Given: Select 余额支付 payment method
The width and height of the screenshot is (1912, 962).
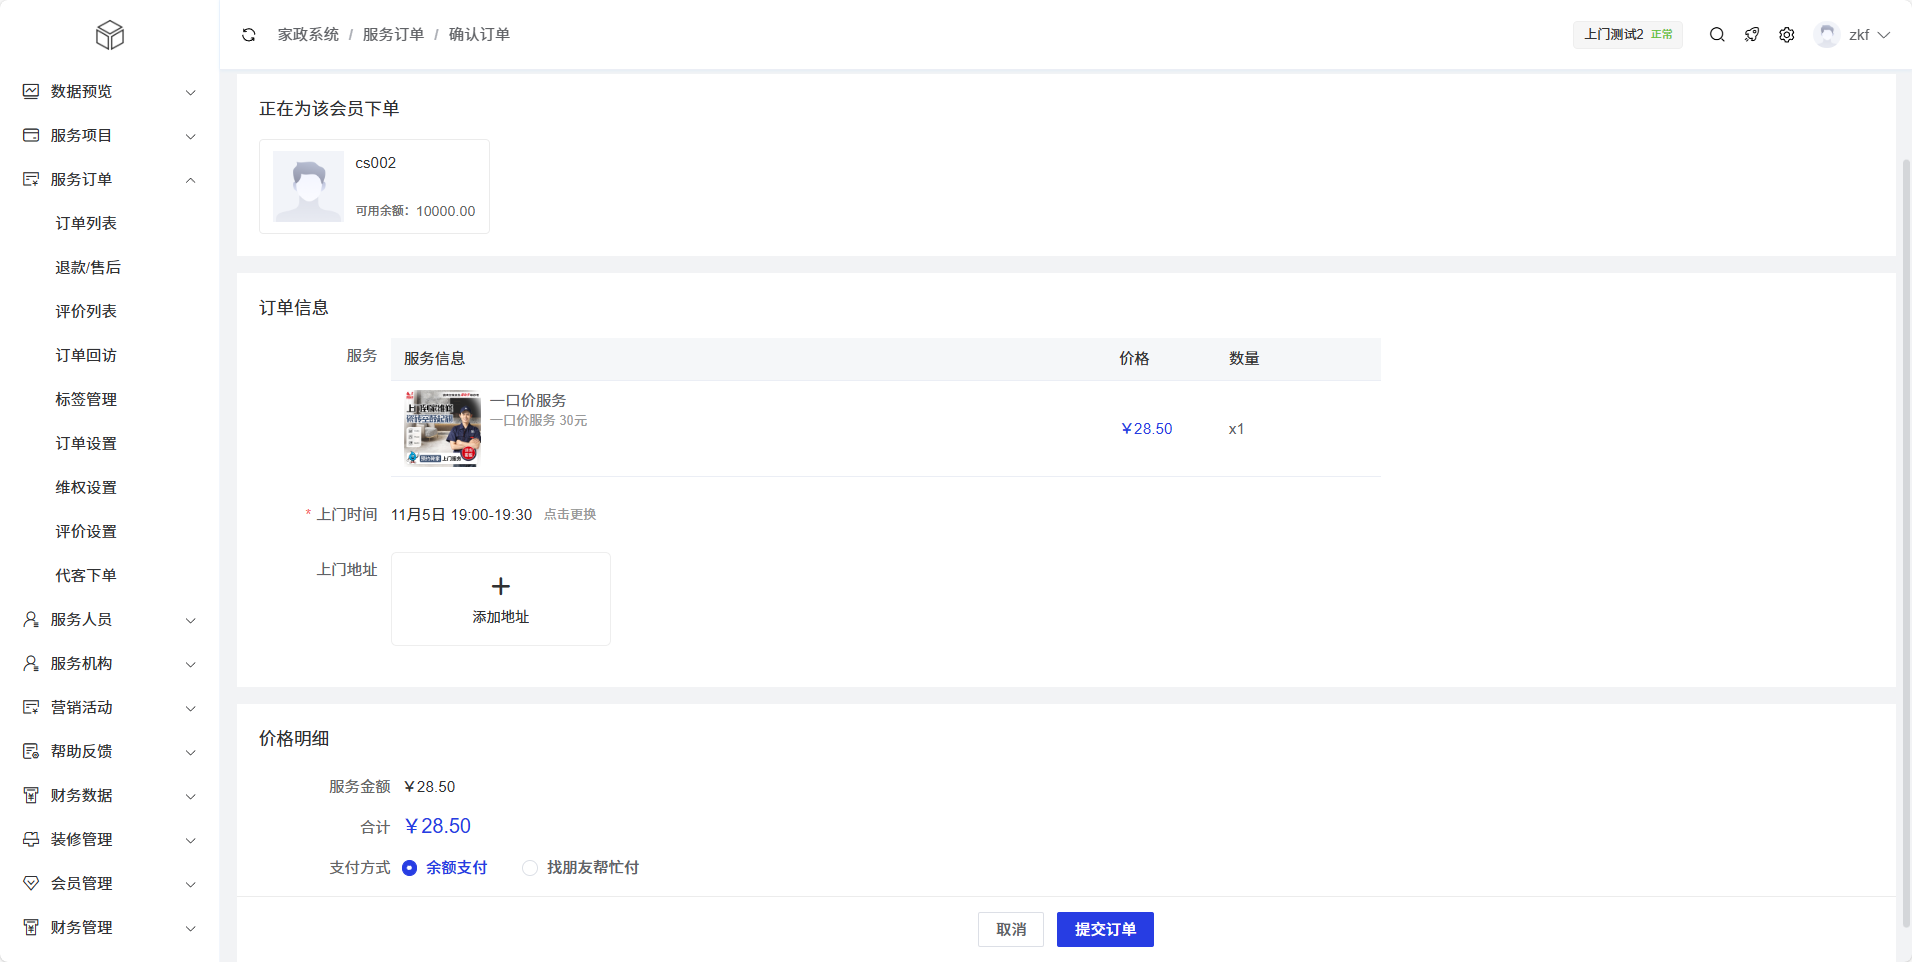Looking at the screenshot, I should [410, 868].
